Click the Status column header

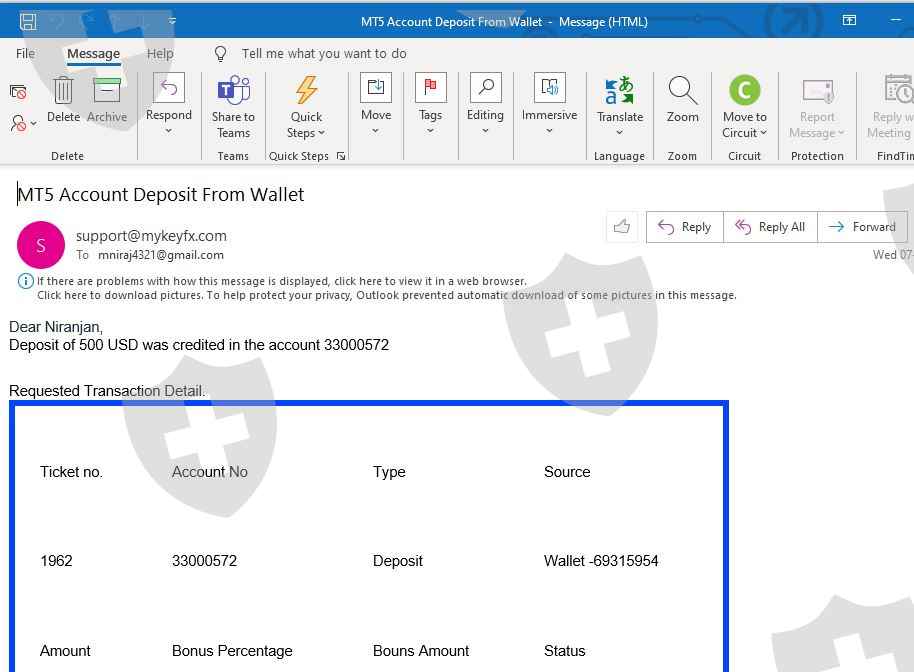click(564, 651)
